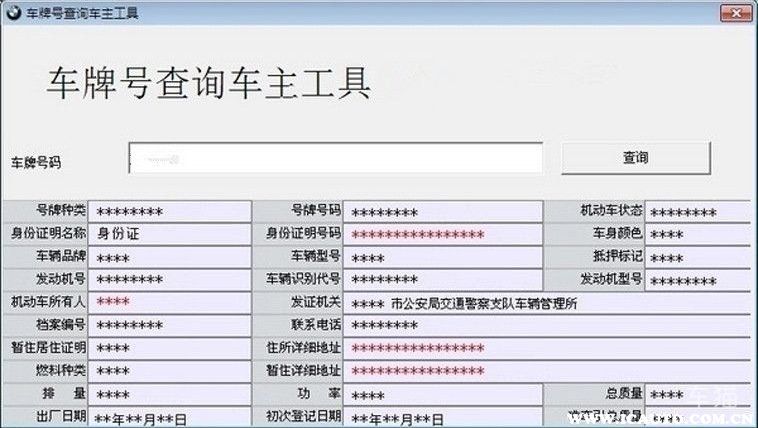The height and width of the screenshot is (428, 758).
Task: Click the 车辆型号 value field
Action: (441, 257)
